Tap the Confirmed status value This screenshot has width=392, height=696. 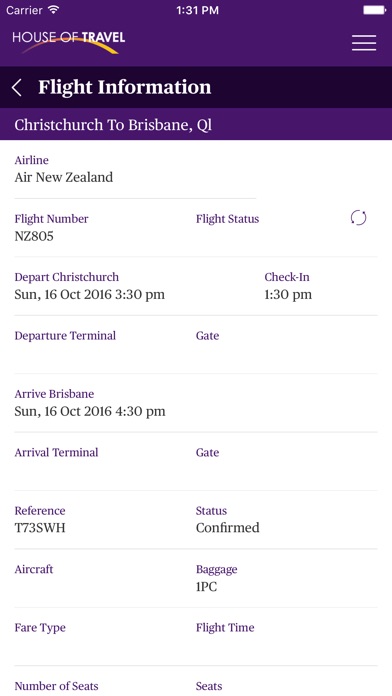pyautogui.click(x=228, y=528)
